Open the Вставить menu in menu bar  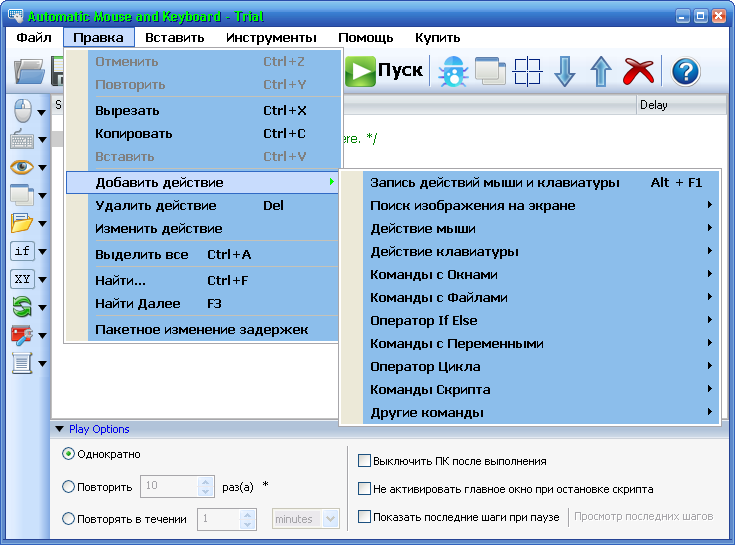tap(174, 37)
